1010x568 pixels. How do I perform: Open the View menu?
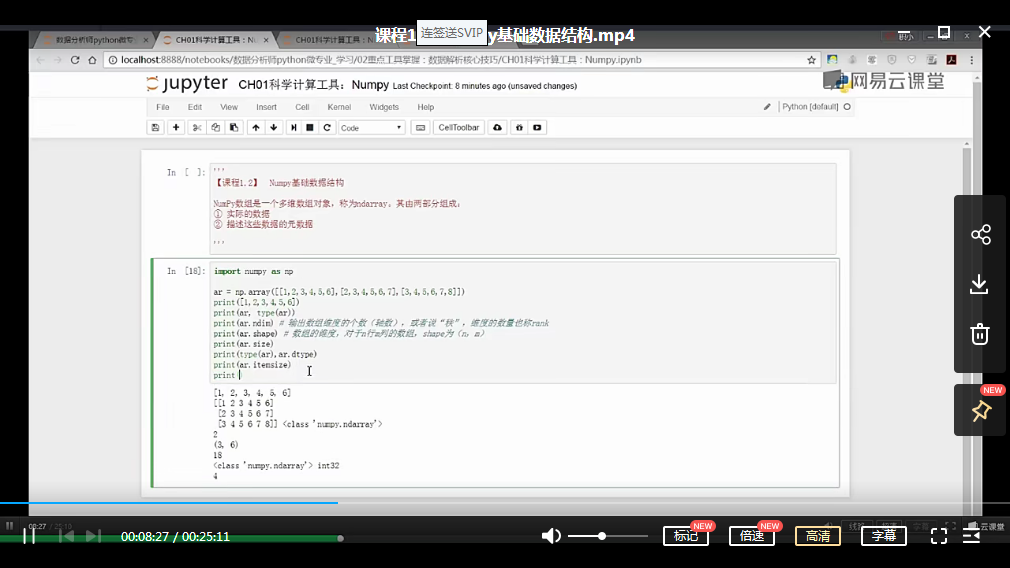[x=229, y=107]
